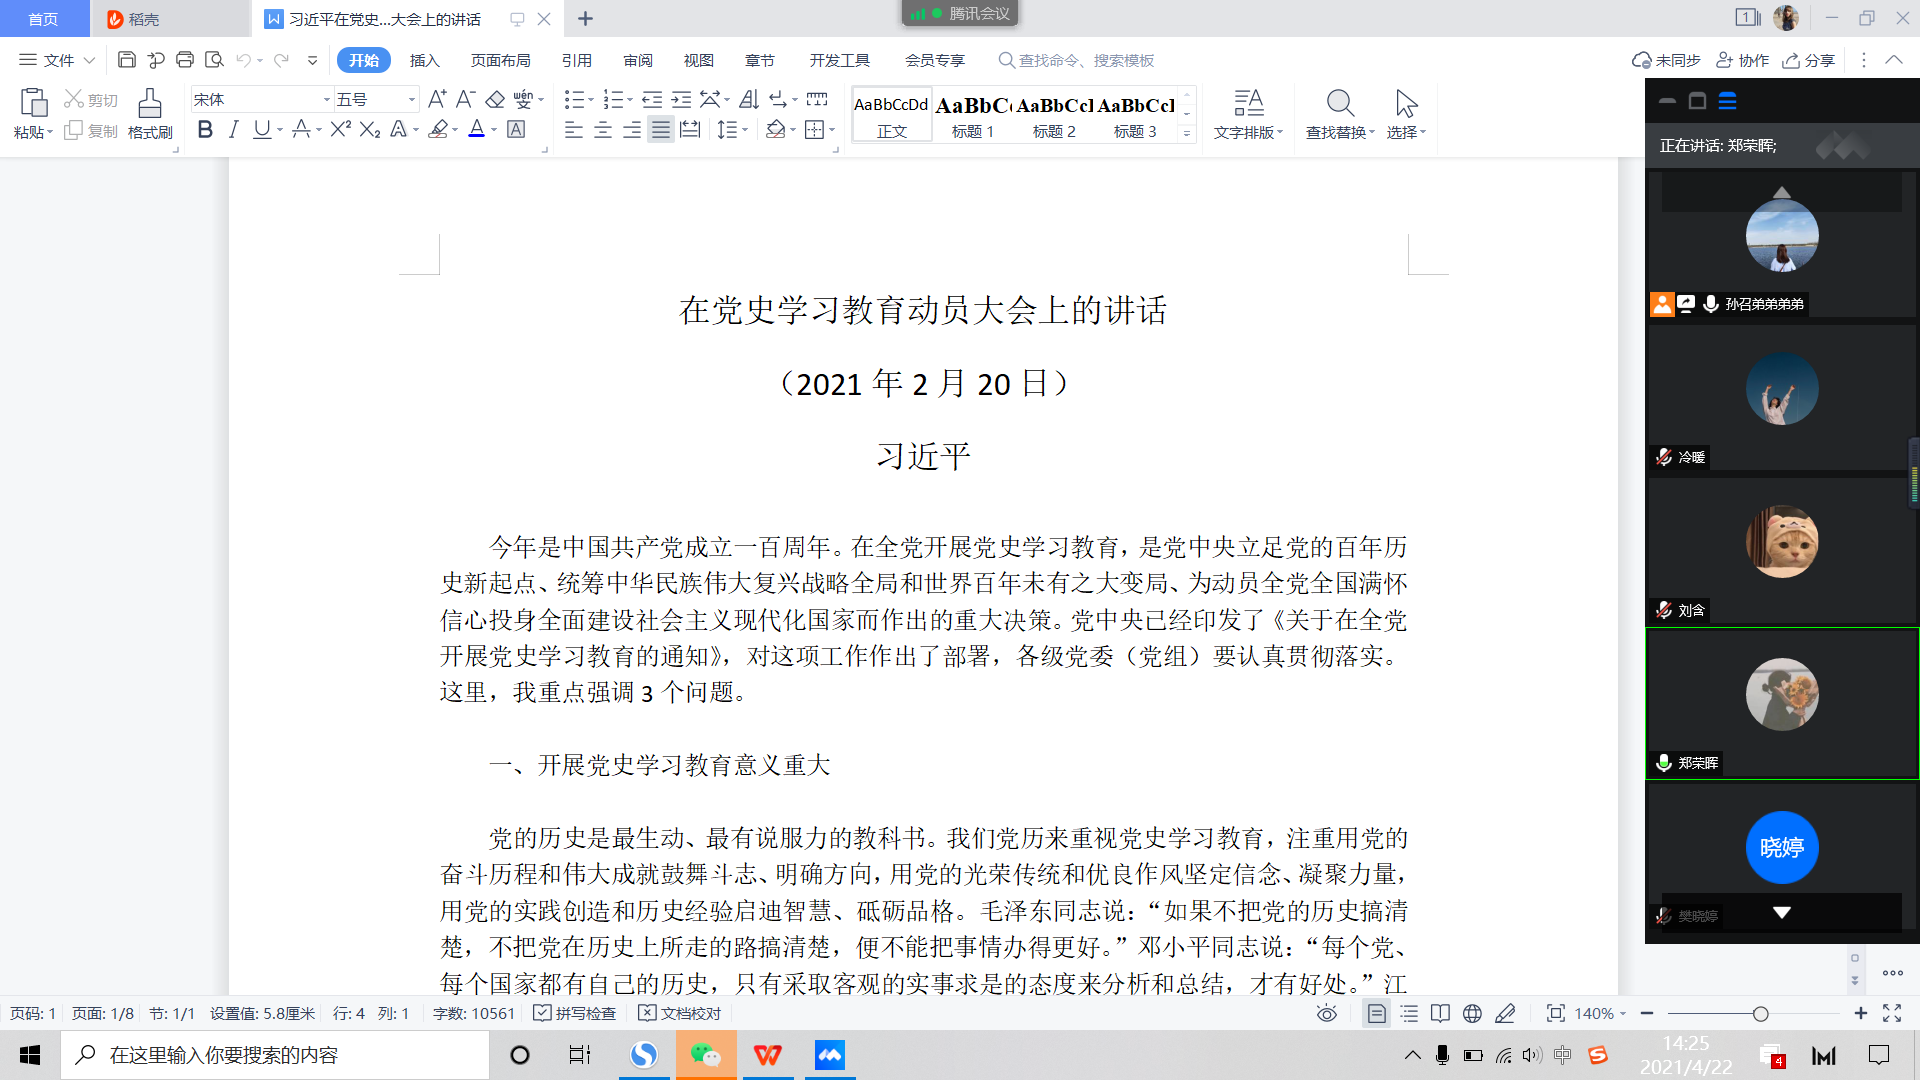Click the zoom slider handle
Image resolution: width=1920 pixels, height=1080 pixels.
tap(1760, 1013)
